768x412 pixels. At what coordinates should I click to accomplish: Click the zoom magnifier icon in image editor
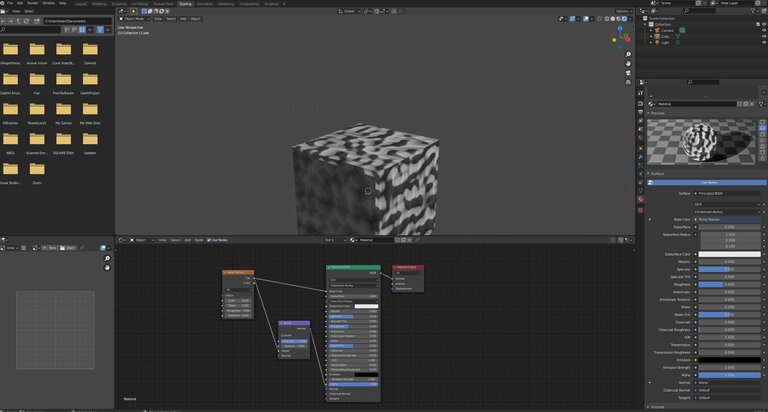107,259
